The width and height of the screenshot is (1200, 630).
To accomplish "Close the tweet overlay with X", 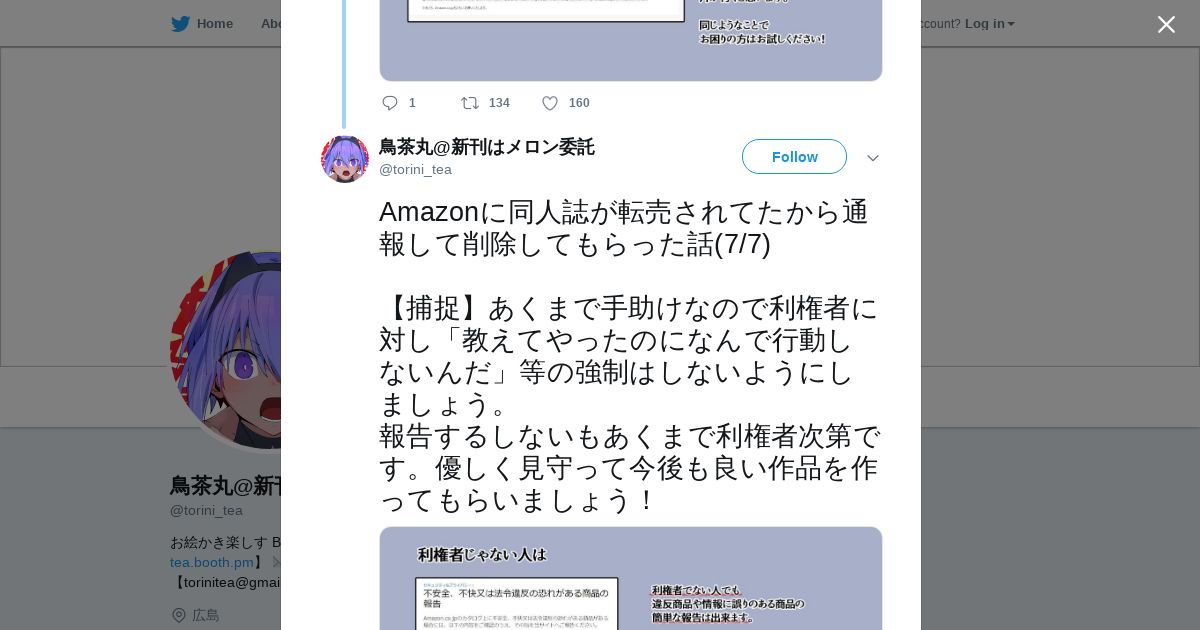I will click(x=1166, y=24).
